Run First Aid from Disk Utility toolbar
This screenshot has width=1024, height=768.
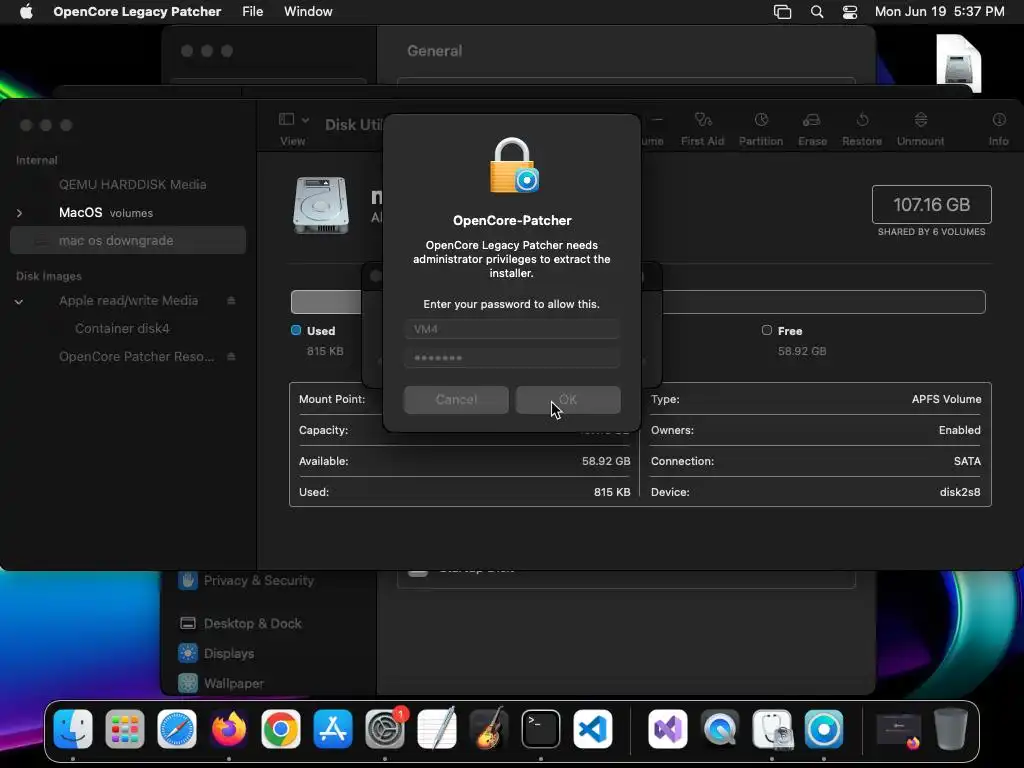click(702, 129)
